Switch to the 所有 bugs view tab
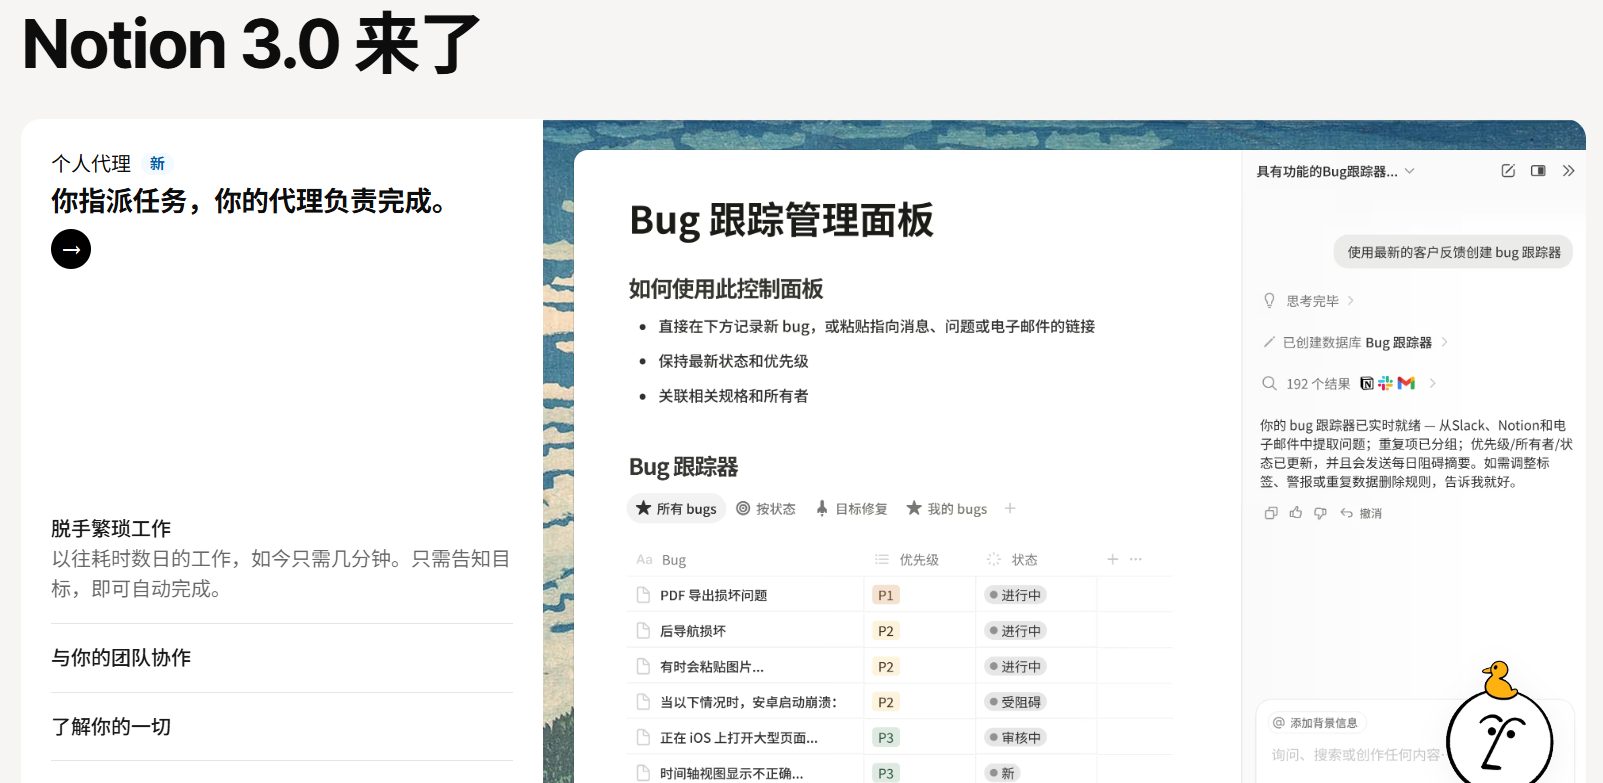 point(677,508)
